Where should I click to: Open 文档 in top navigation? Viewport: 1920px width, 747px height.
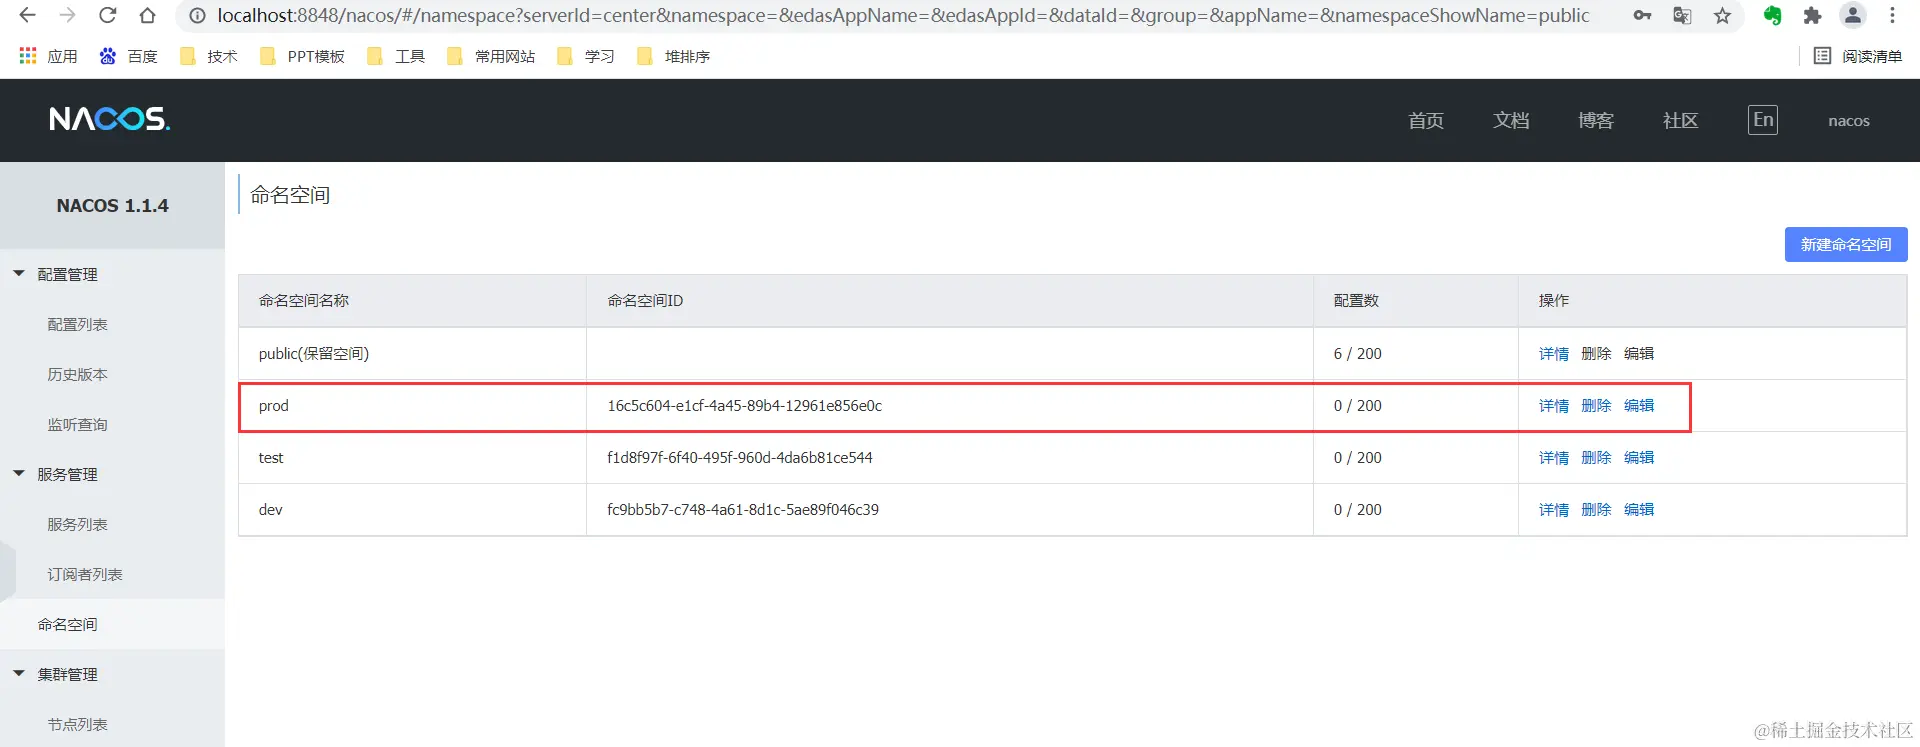[x=1511, y=120]
